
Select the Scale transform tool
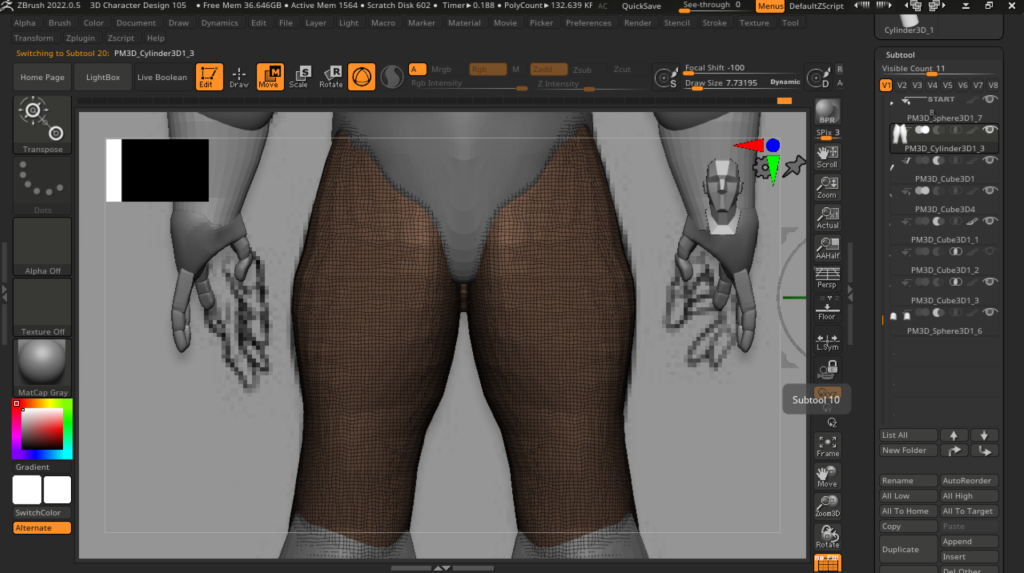tap(298, 77)
